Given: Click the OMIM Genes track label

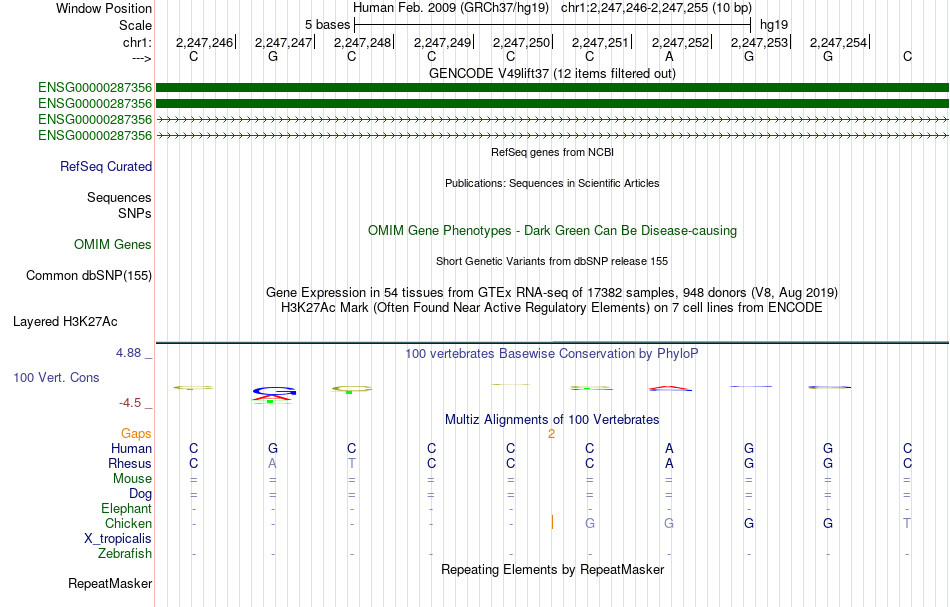Looking at the screenshot, I should [x=113, y=245].
